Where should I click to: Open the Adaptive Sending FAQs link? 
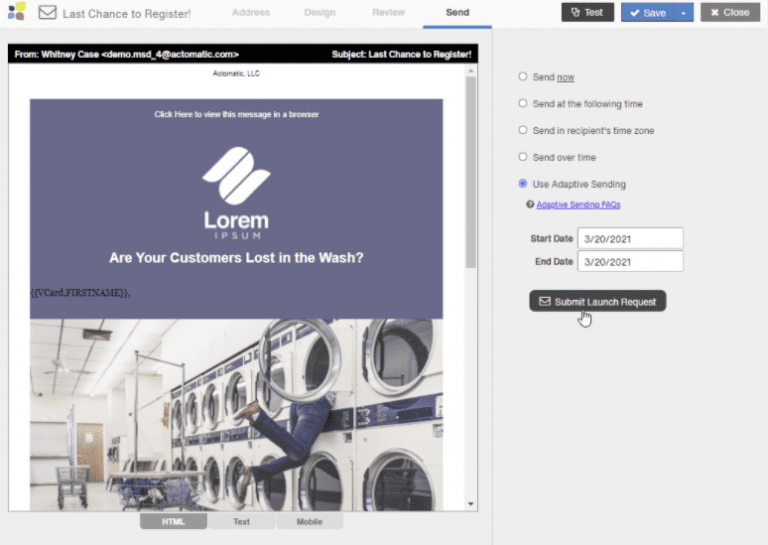[x=578, y=204]
